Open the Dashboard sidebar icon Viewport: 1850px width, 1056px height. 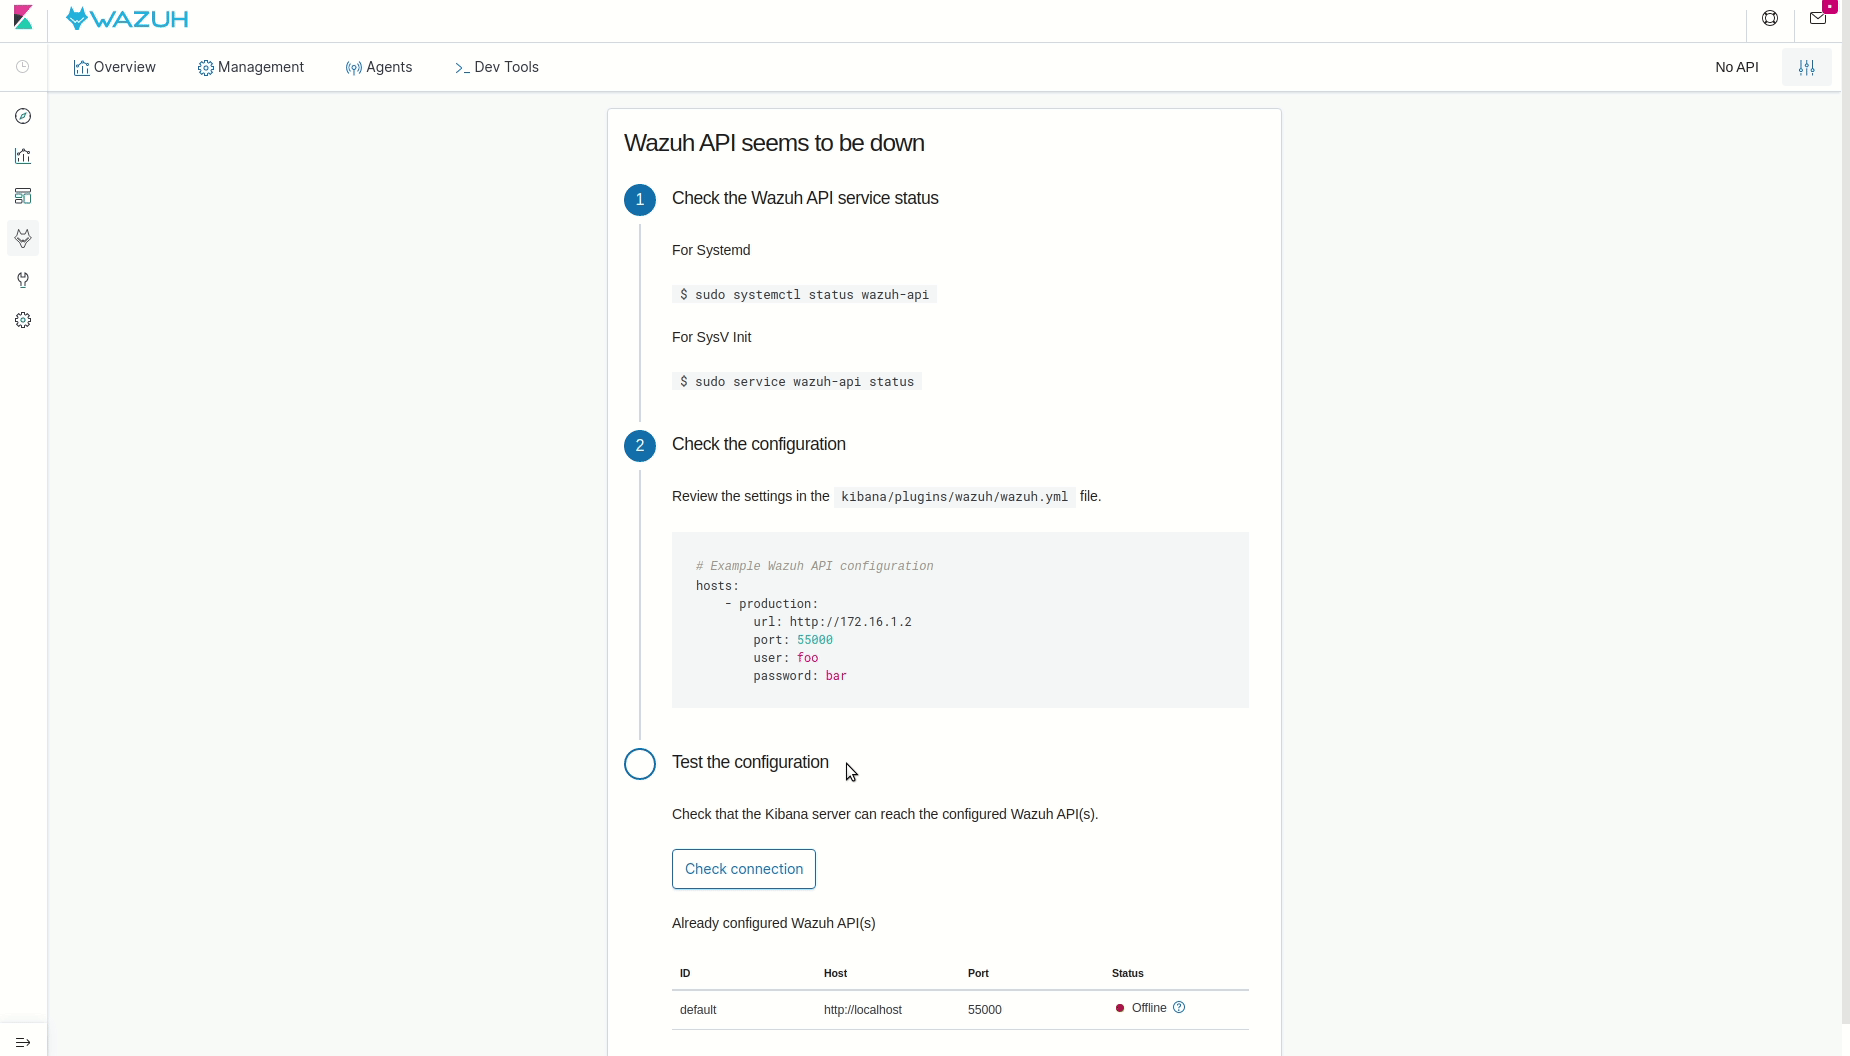tap(23, 196)
